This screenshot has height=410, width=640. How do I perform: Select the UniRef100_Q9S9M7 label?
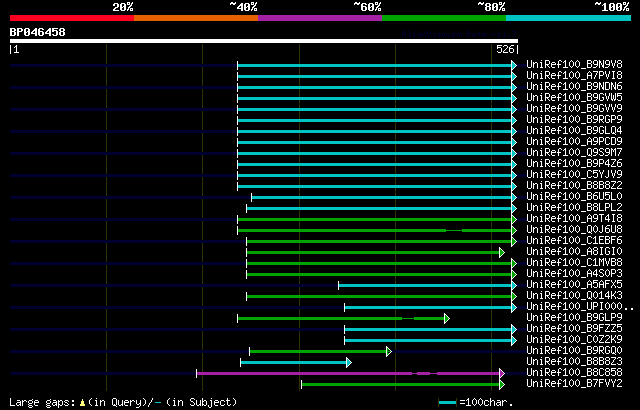574,153
